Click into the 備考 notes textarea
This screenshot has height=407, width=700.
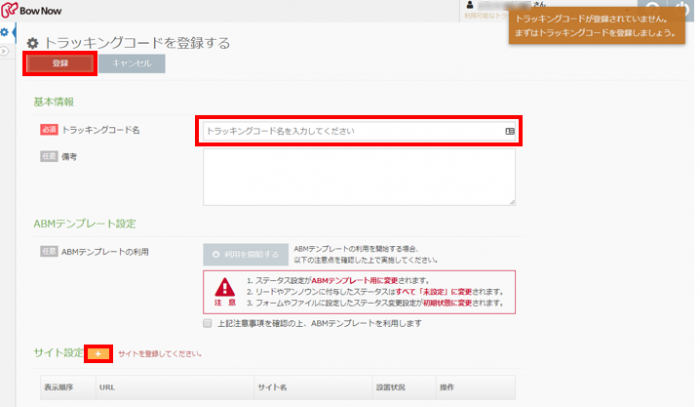click(x=358, y=177)
